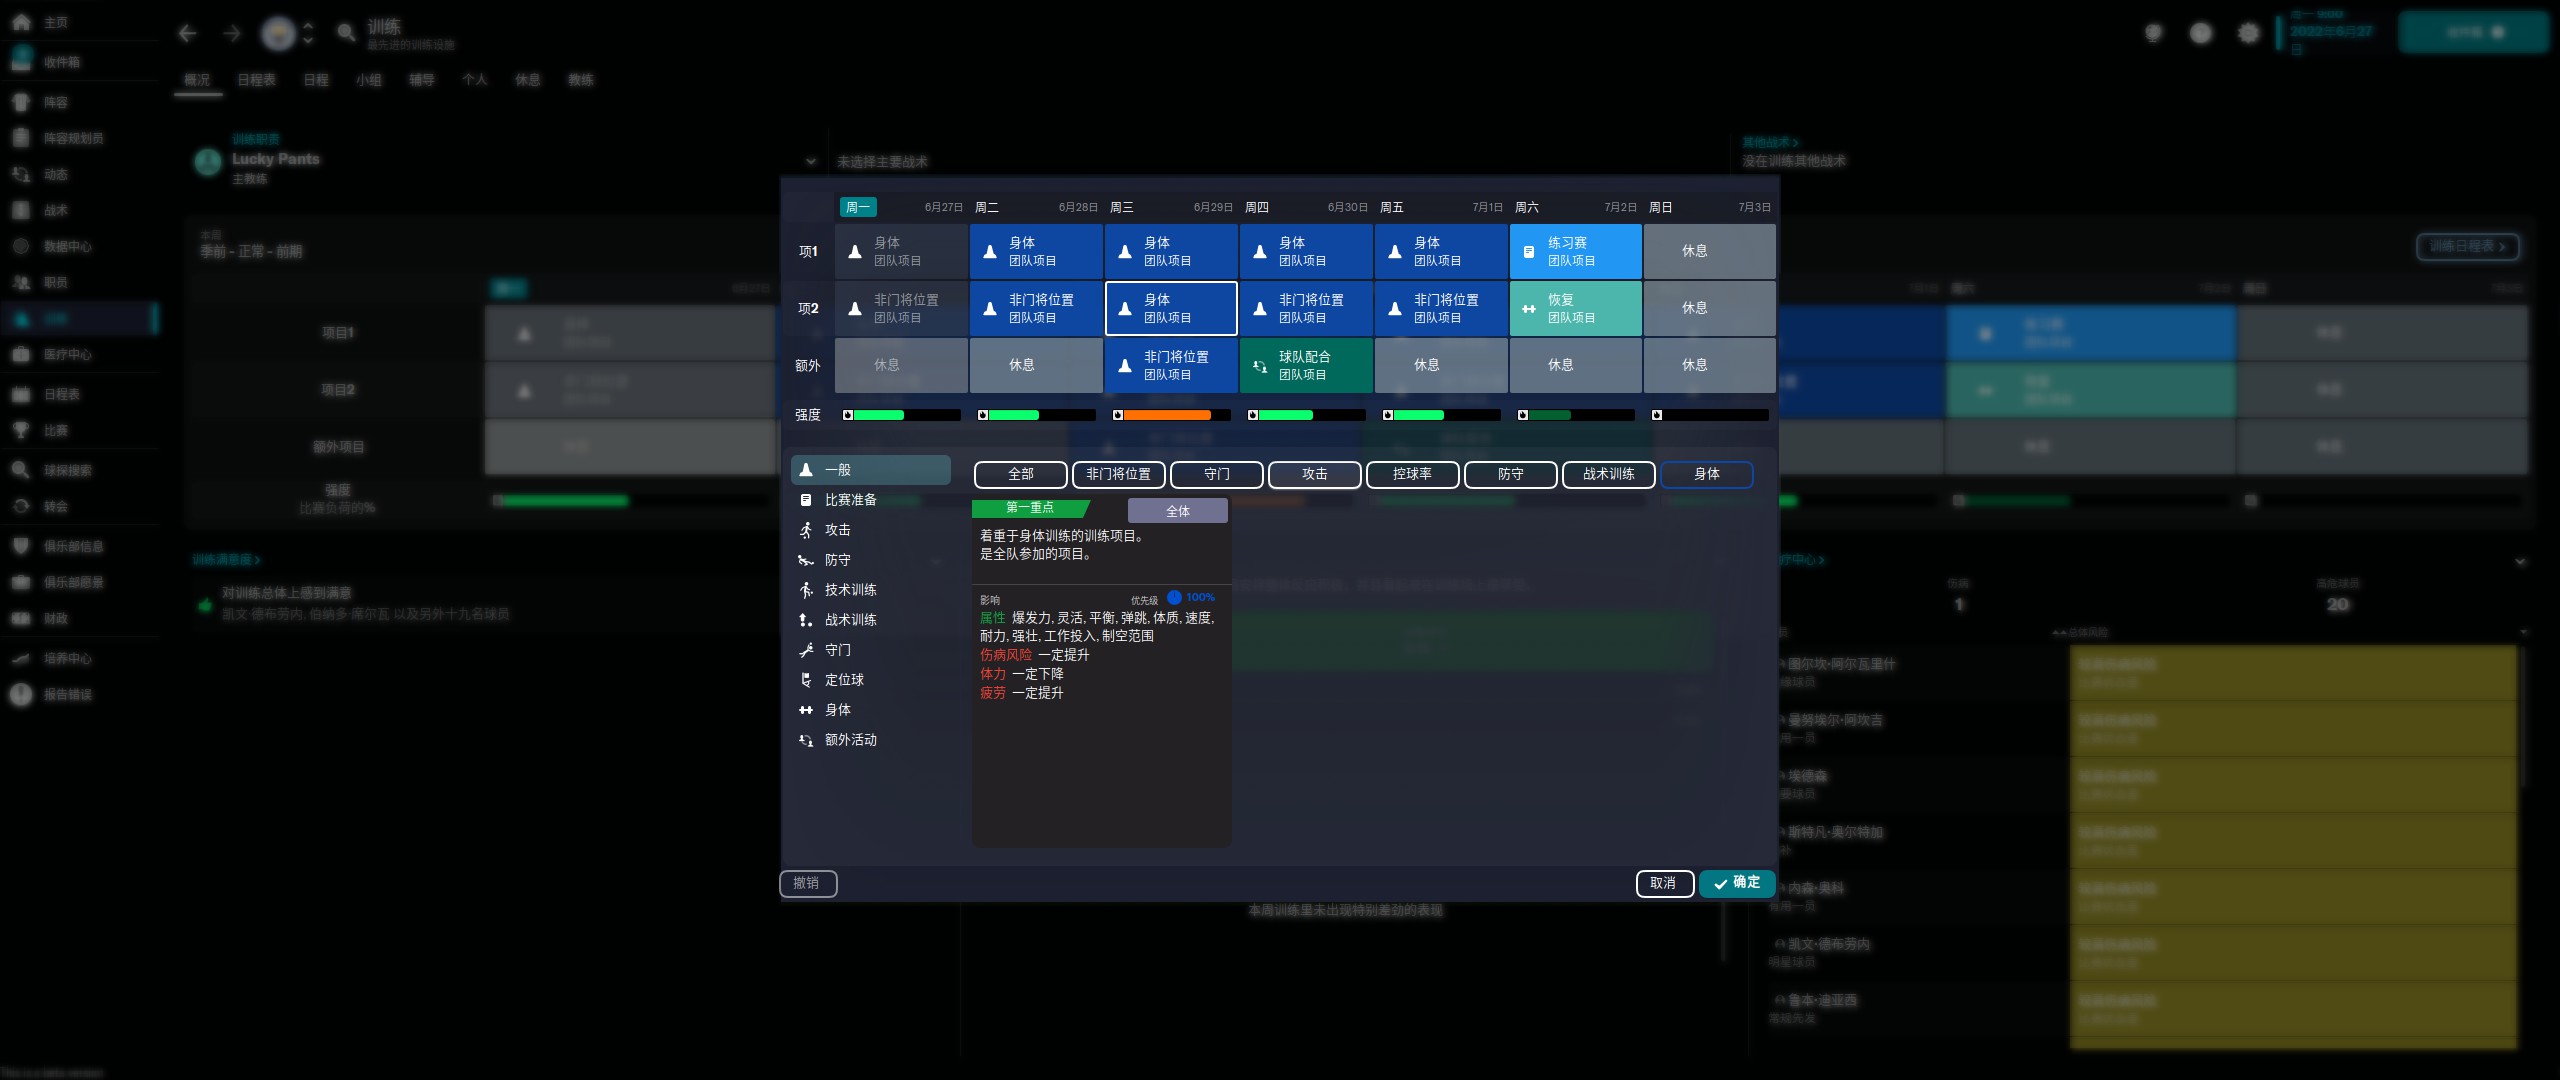Click the 身体 dumbbell icon in list
The width and height of the screenshot is (2560, 1080).
(806, 710)
